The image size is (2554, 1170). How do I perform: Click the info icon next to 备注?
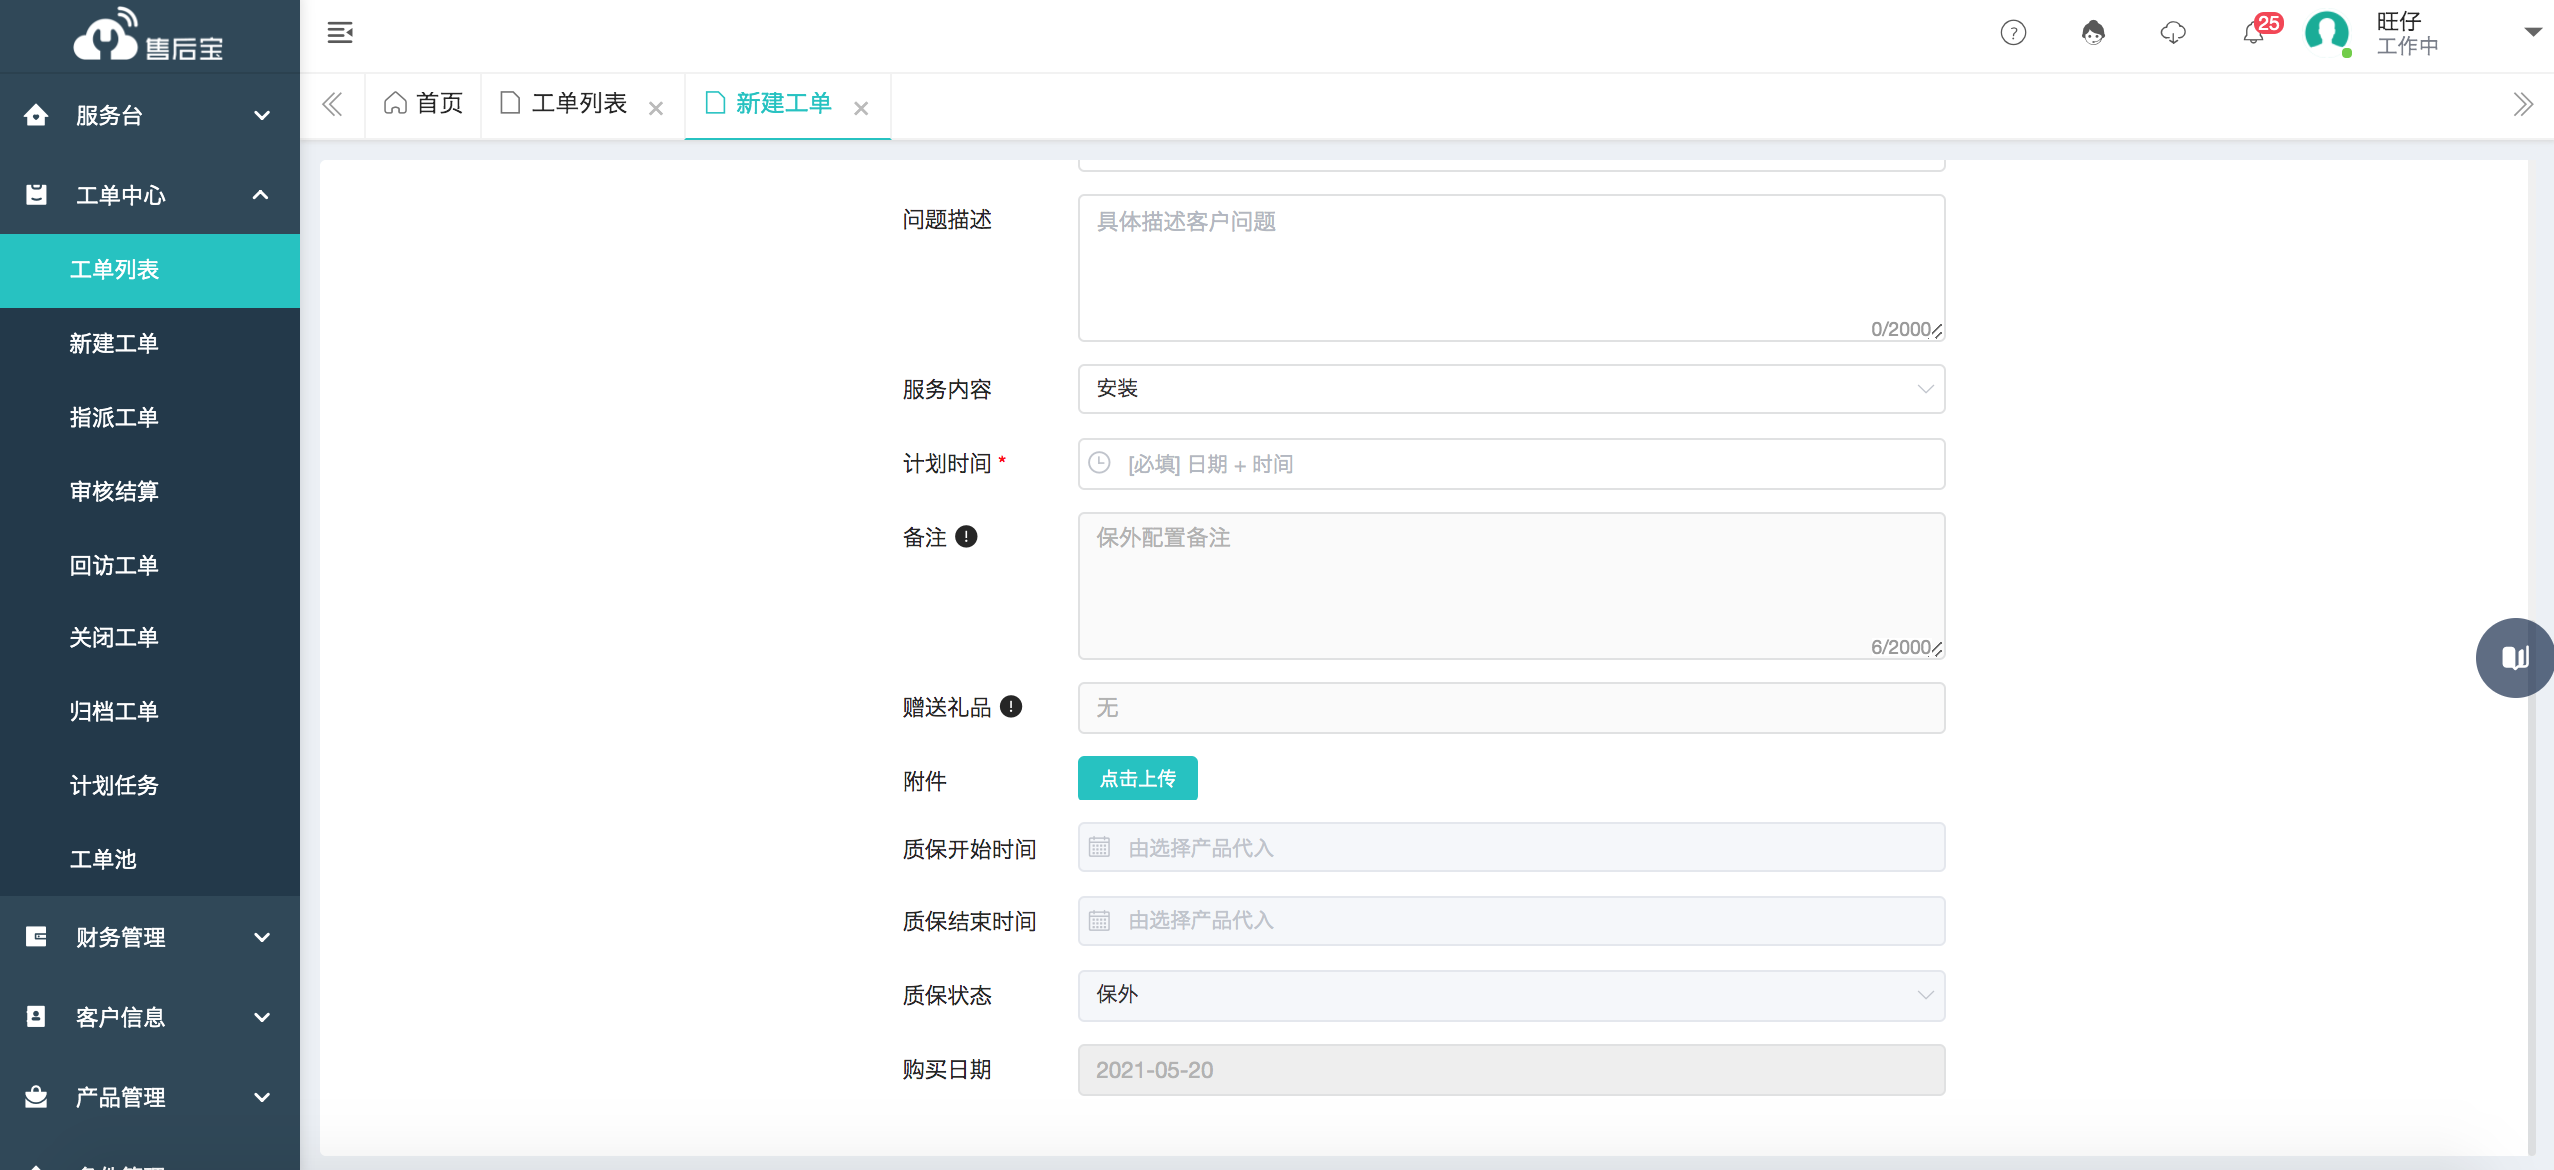click(x=966, y=537)
